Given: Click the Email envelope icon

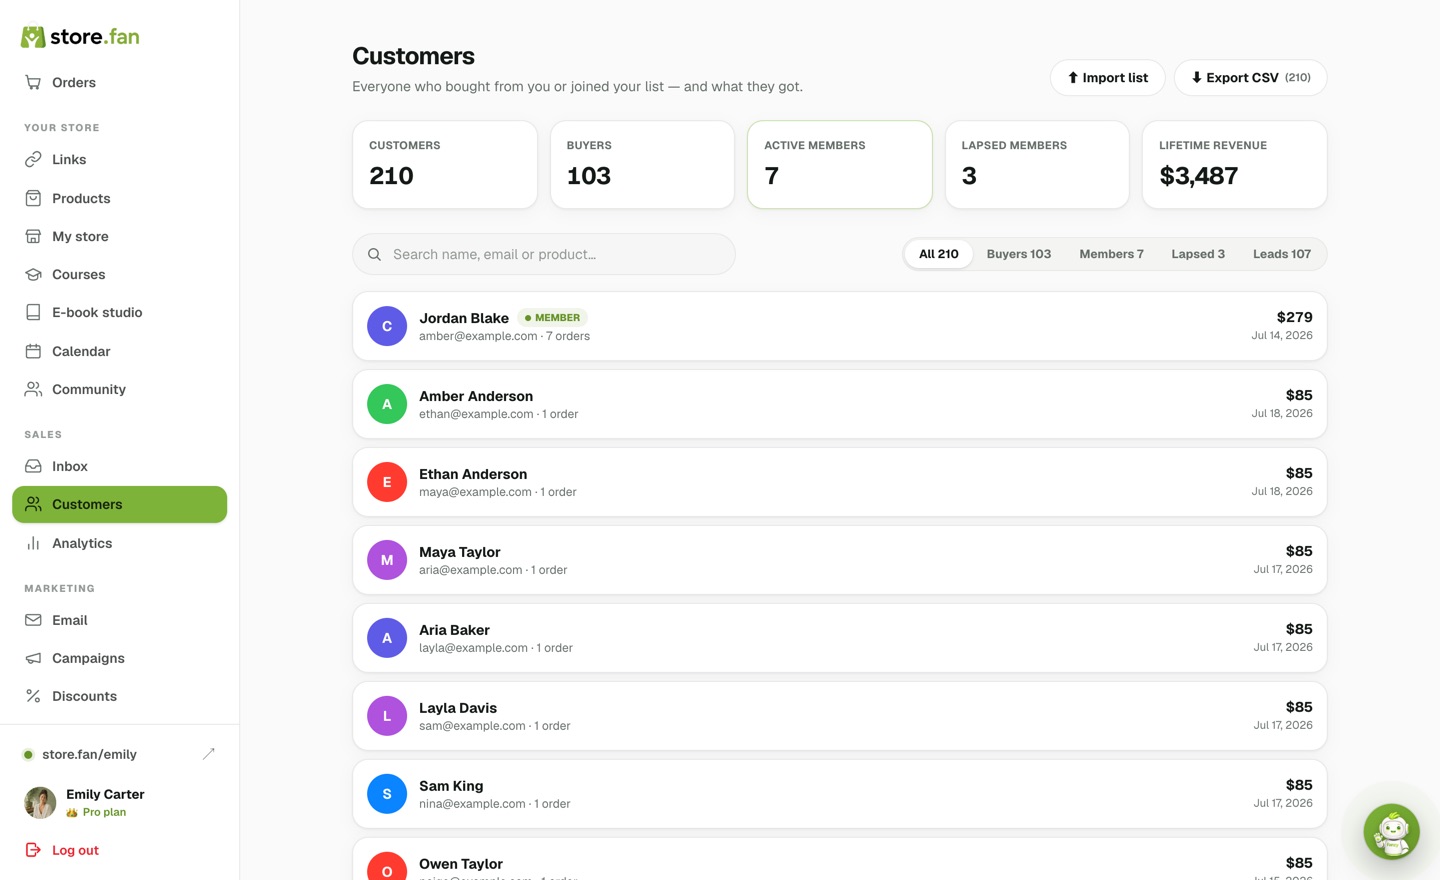Looking at the screenshot, I should 33,621.
